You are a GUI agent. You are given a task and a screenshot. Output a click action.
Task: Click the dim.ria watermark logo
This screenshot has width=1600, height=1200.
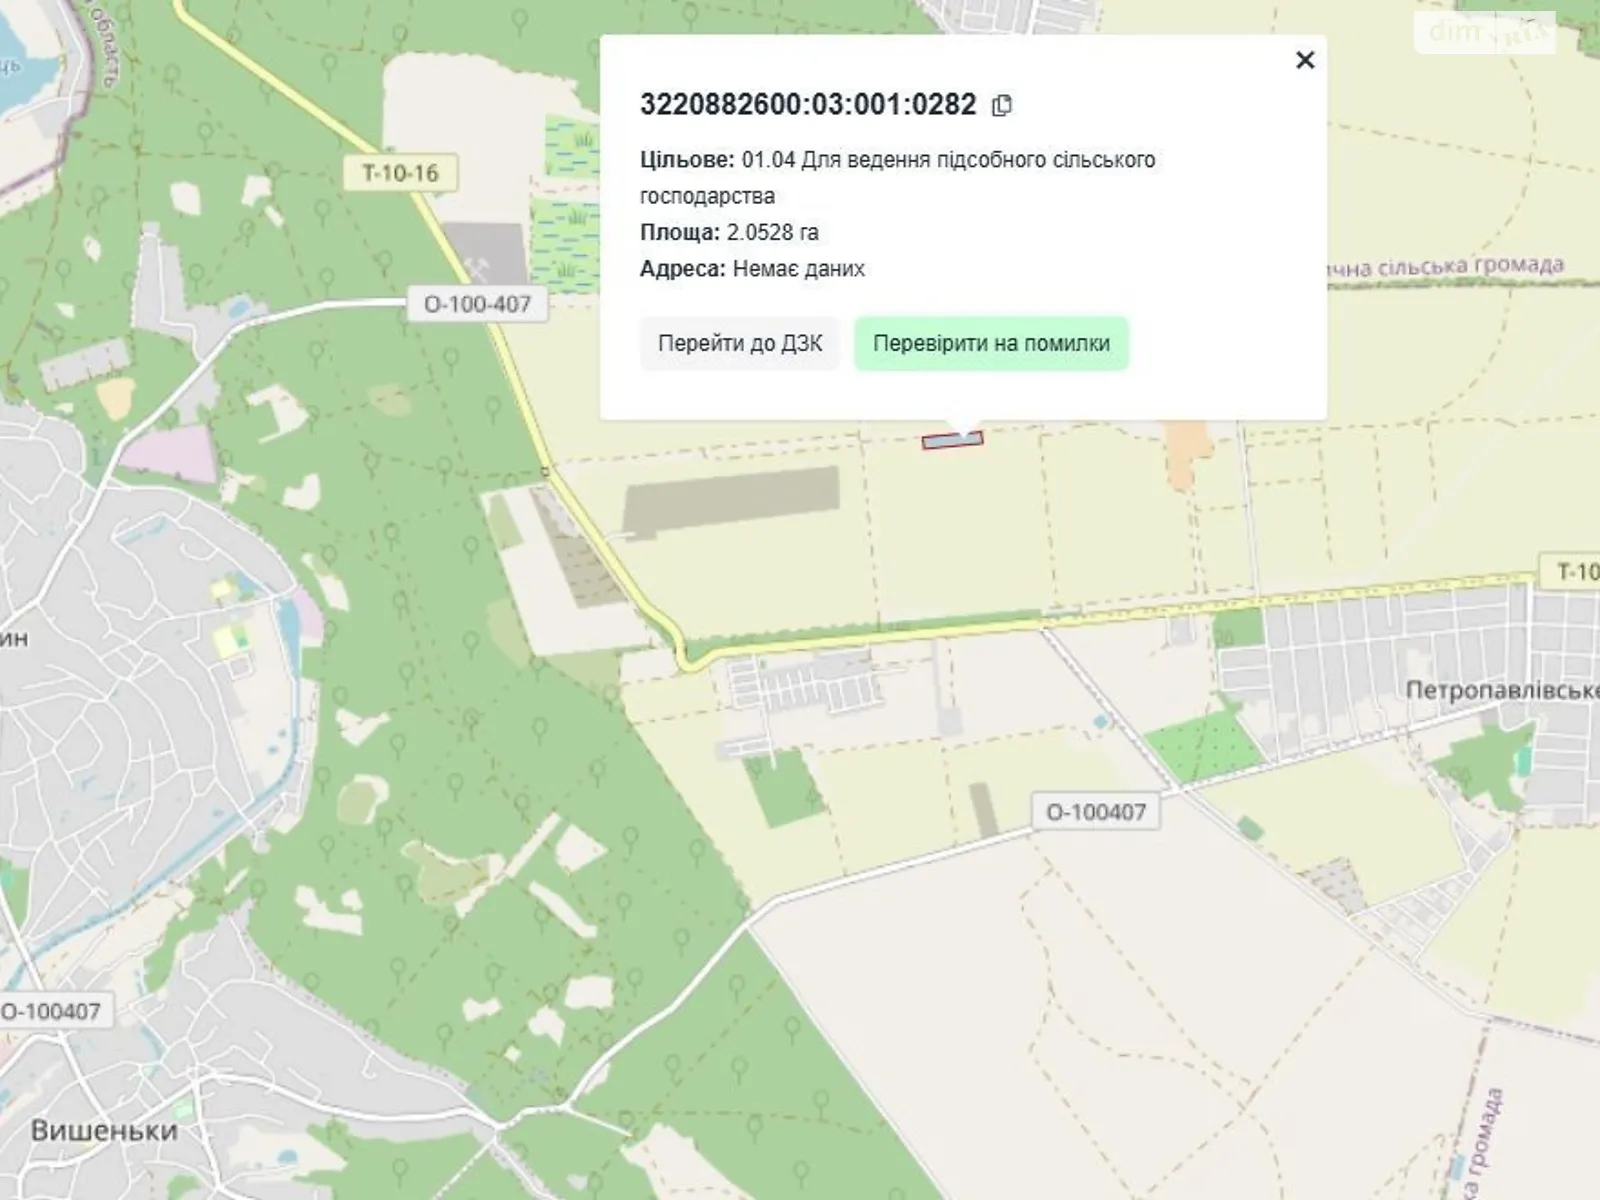[1484, 34]
